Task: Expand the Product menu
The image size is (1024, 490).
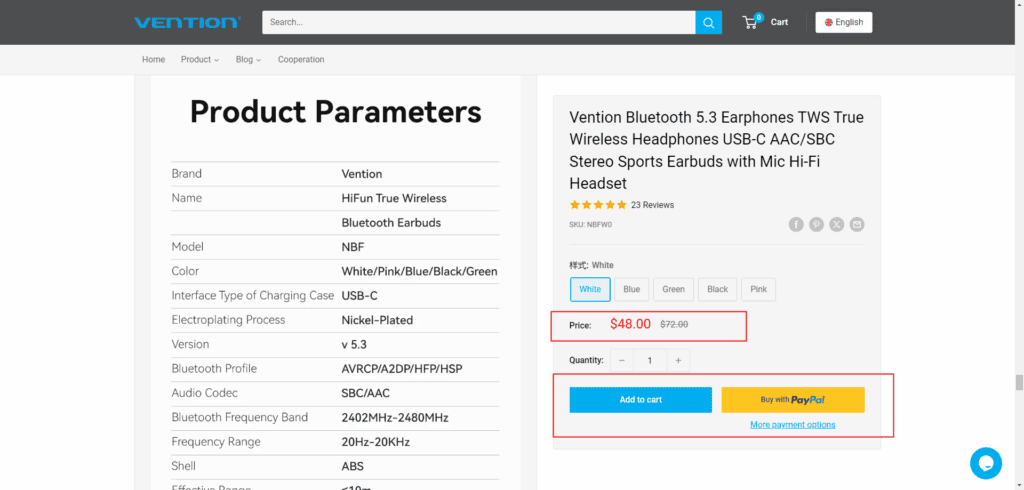Action: click(x=200, y=59)
